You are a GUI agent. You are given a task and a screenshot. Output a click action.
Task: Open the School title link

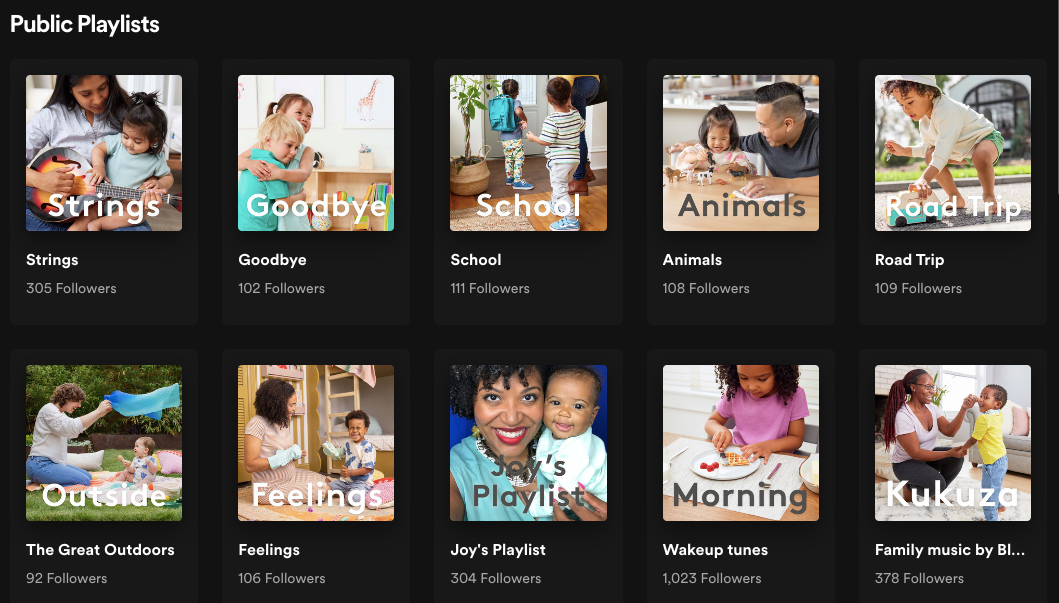[x=475, y=260]
